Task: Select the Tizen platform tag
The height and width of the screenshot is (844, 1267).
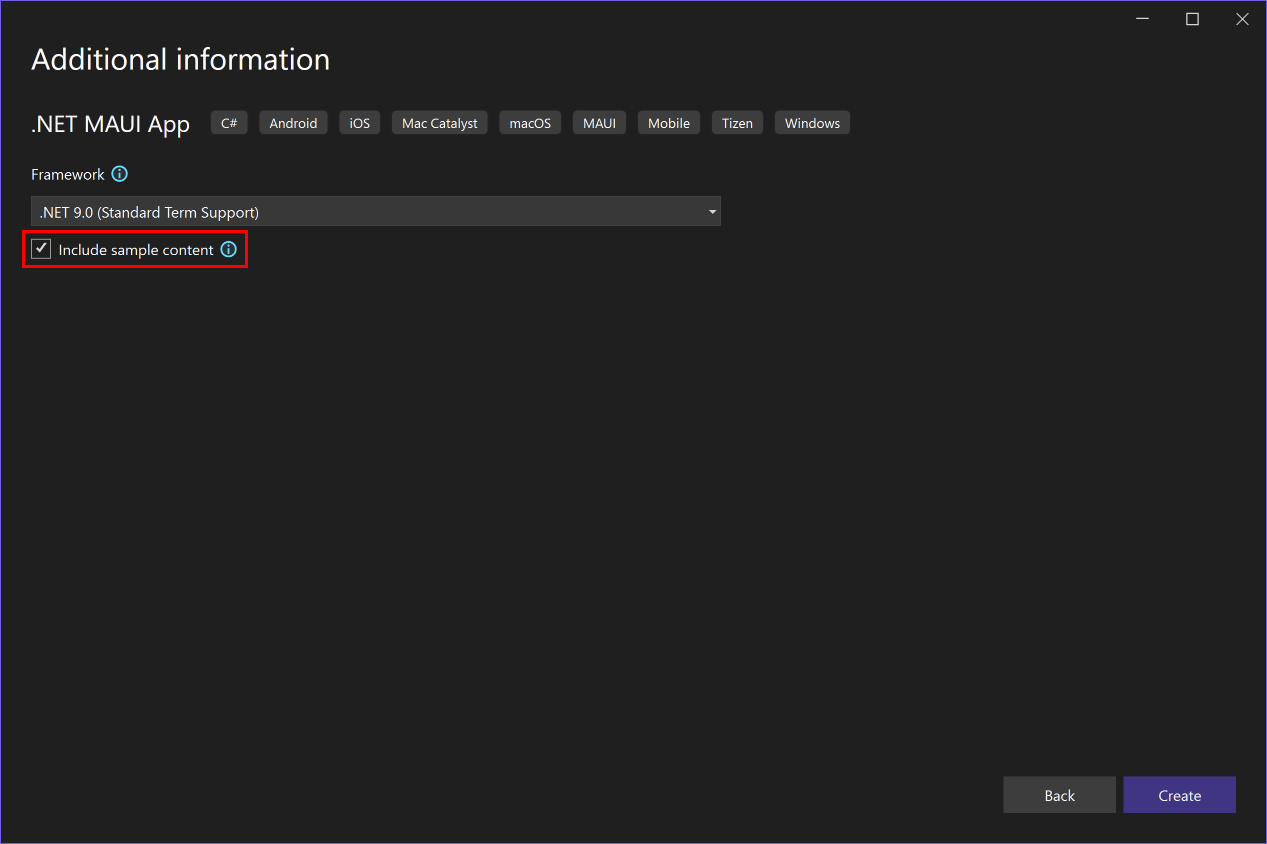Action: pyautogui.click(x=737, y=122)
